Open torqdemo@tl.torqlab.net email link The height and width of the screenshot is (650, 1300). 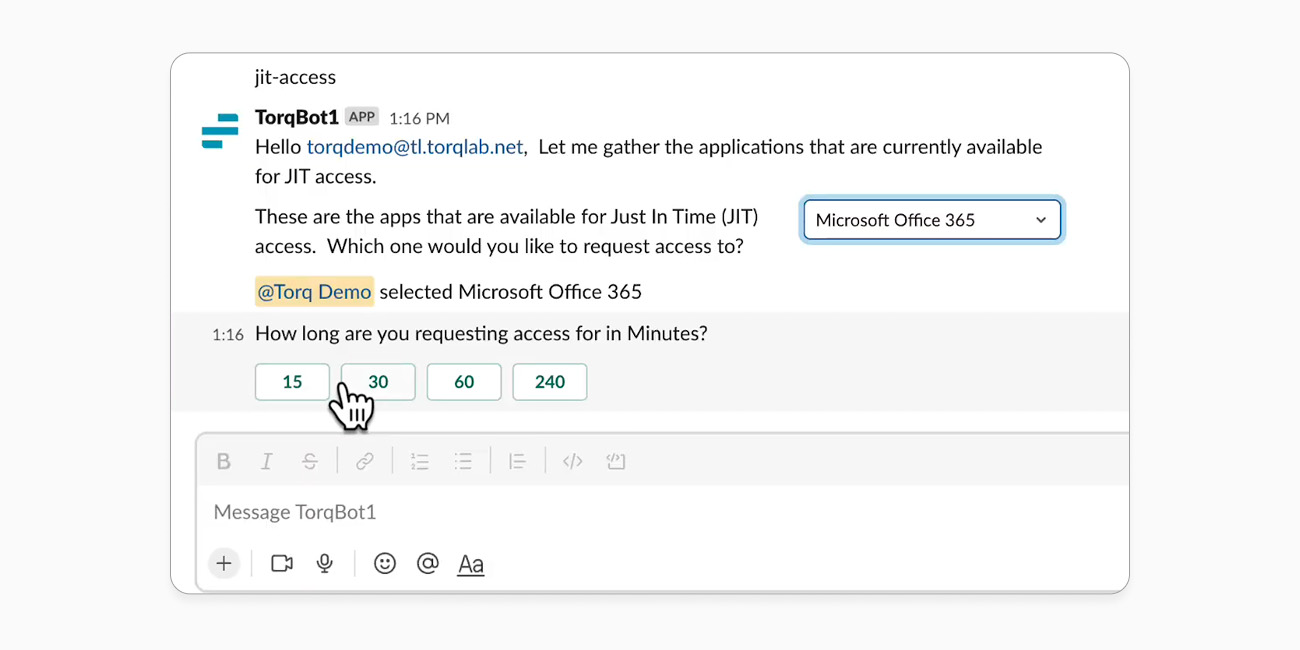415,147
